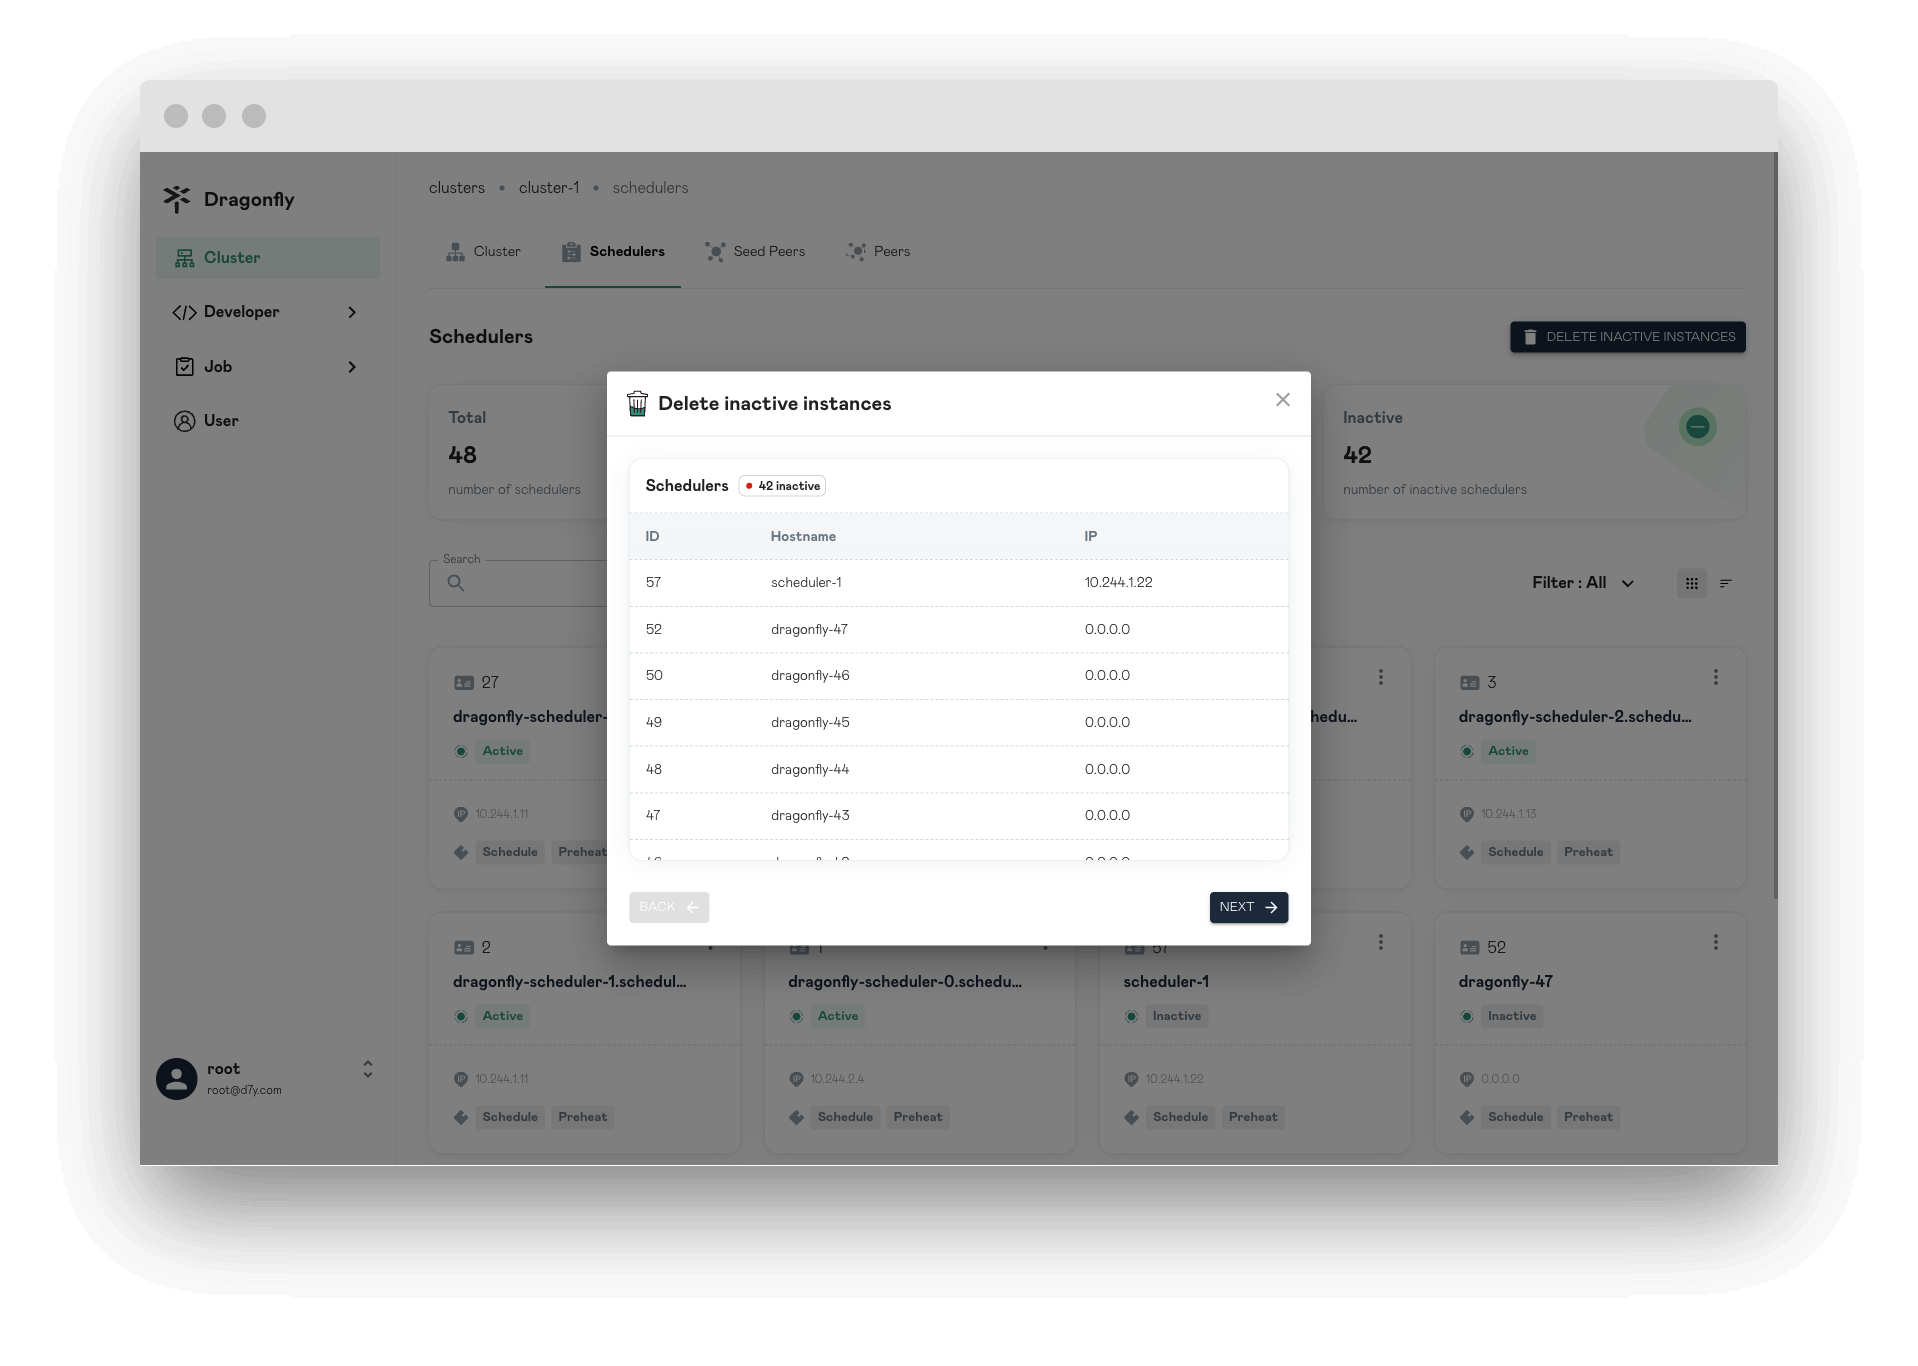The image size is (1918, 1366).
Task: Open more options on scheduler 3 card
Action: (x=1716, y=678)
